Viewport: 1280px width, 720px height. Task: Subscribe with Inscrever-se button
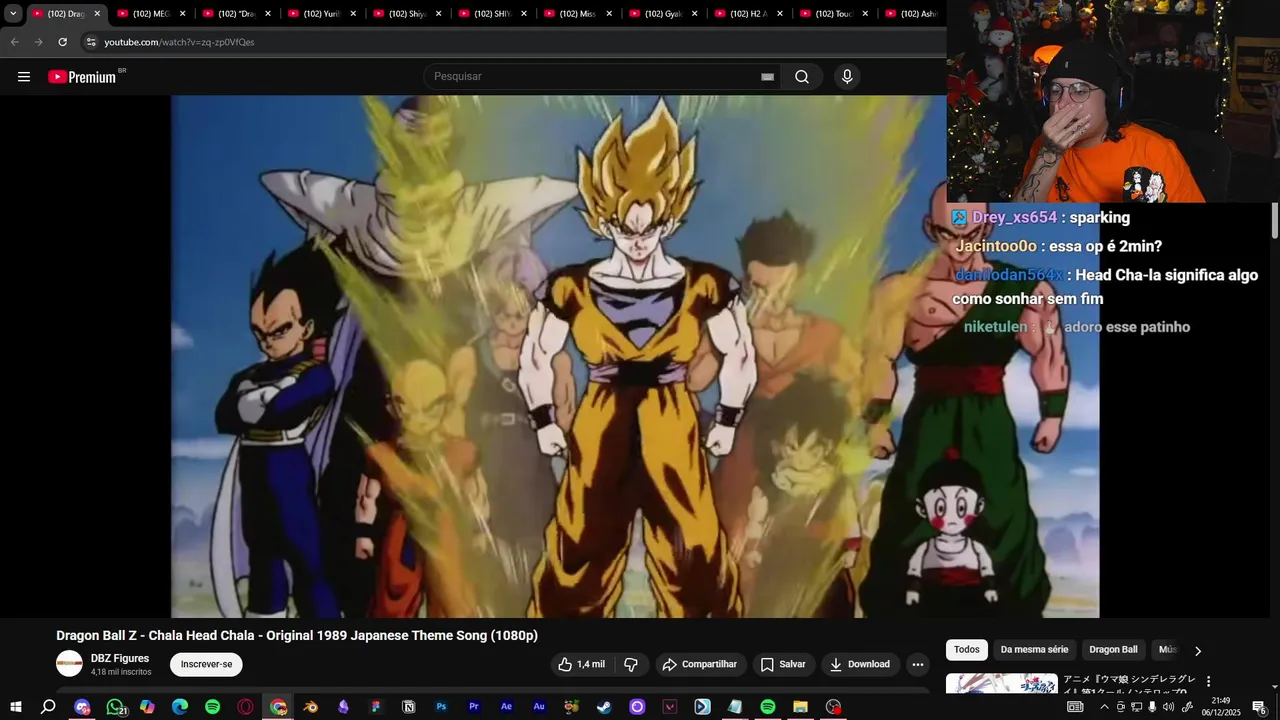[x=206, y=664]
